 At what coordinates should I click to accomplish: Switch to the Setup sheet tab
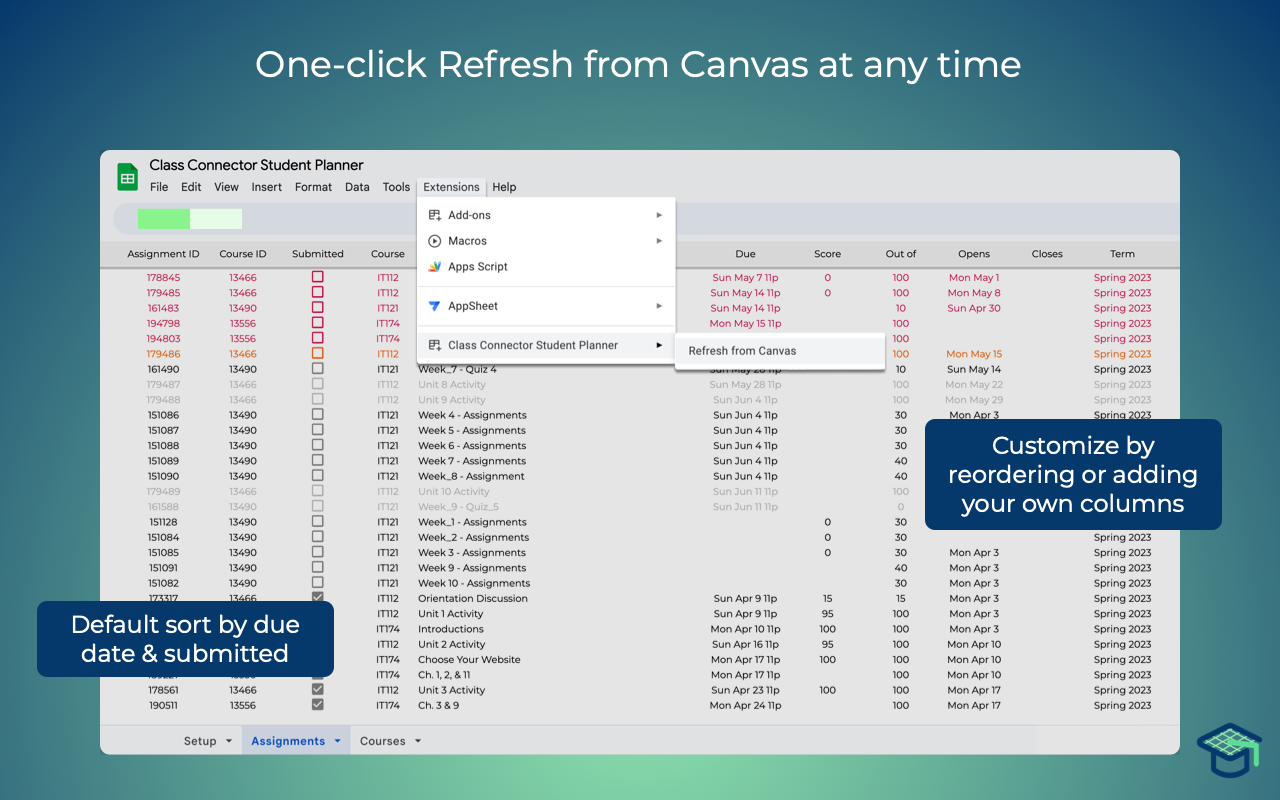tap(200, 741)
